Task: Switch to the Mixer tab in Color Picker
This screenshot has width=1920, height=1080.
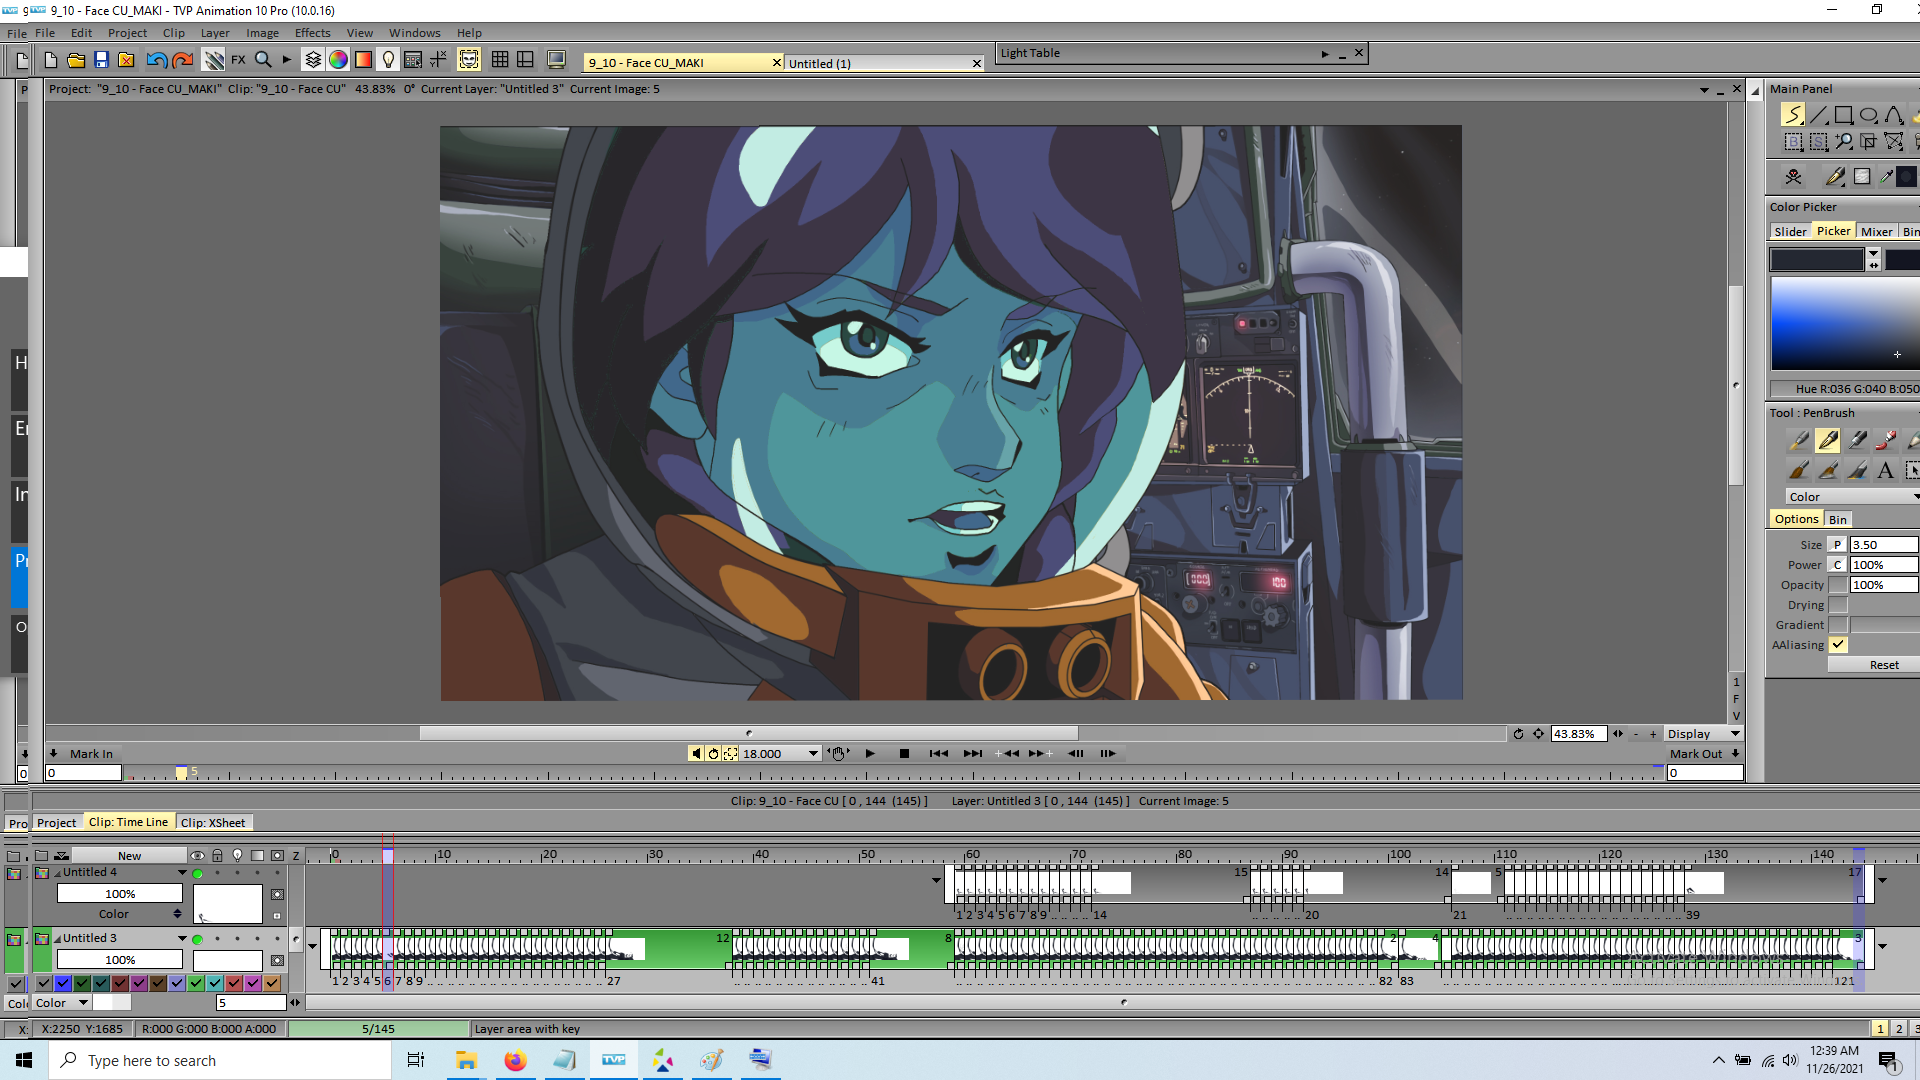Action: [x=1876, y=232]
